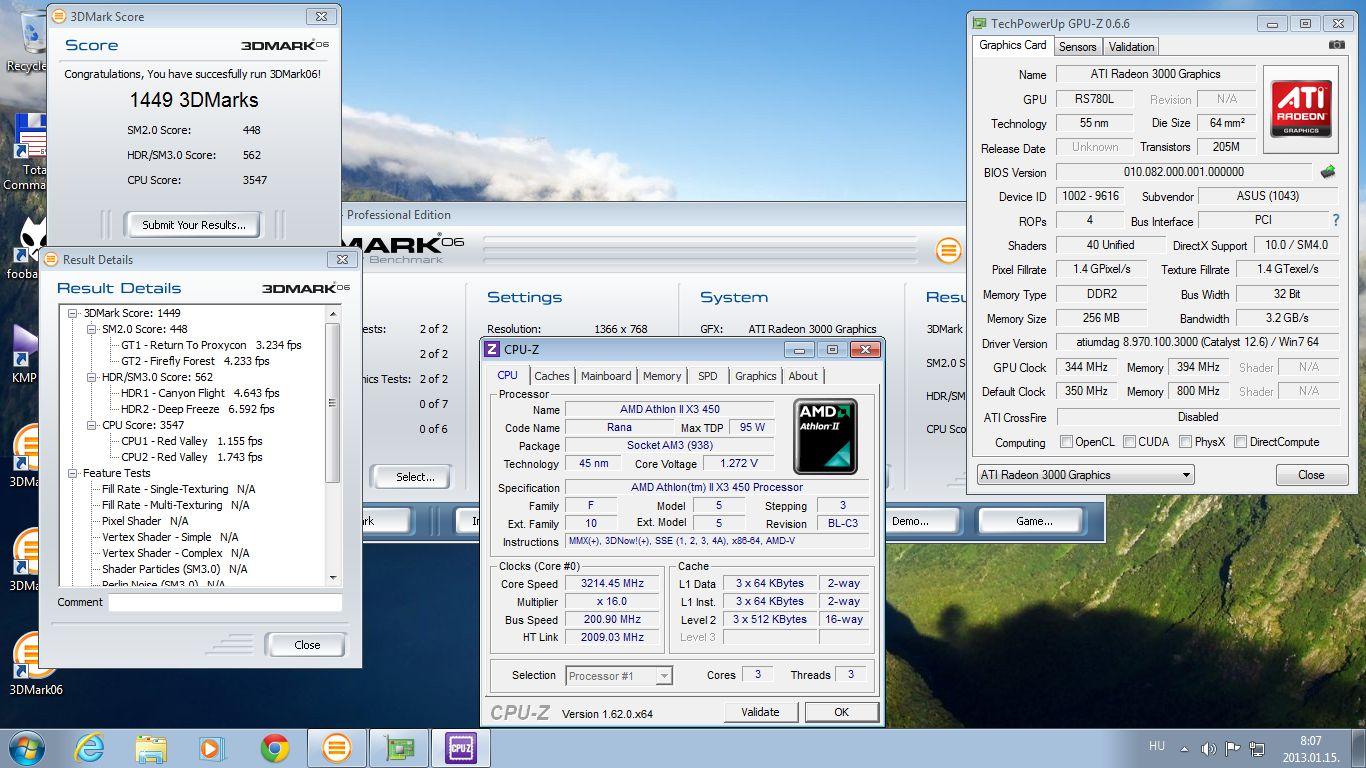
Task: Select CPU2 - Red Valley row
Action: pos(191,457)
